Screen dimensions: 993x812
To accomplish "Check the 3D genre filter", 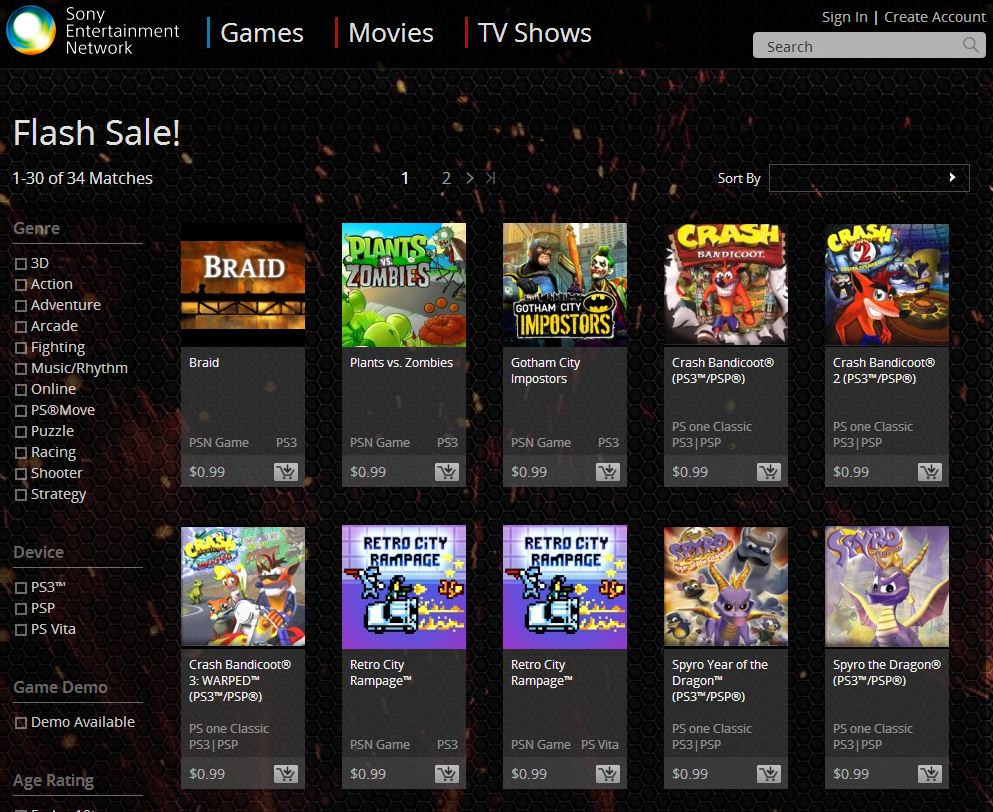I will pos(21,263).
